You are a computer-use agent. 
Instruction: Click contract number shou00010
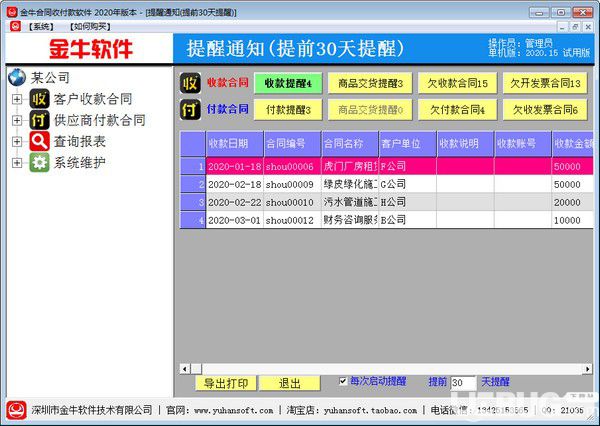click(292, 202)
